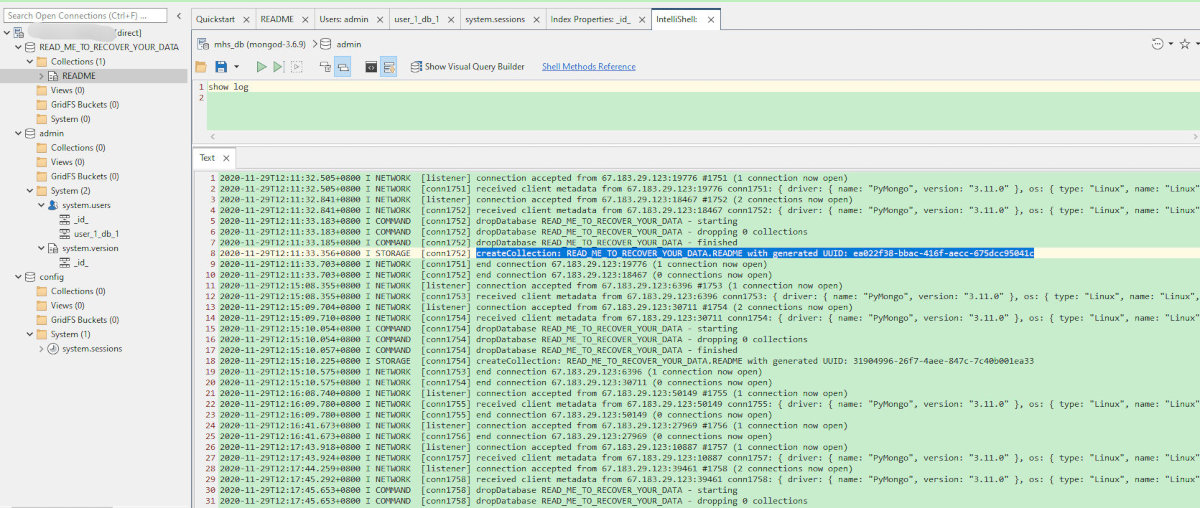Switch to the system.sessions tab
The width and height of the screenshot is (1200, 508).
pyautogui.click(x=502, y=19)
